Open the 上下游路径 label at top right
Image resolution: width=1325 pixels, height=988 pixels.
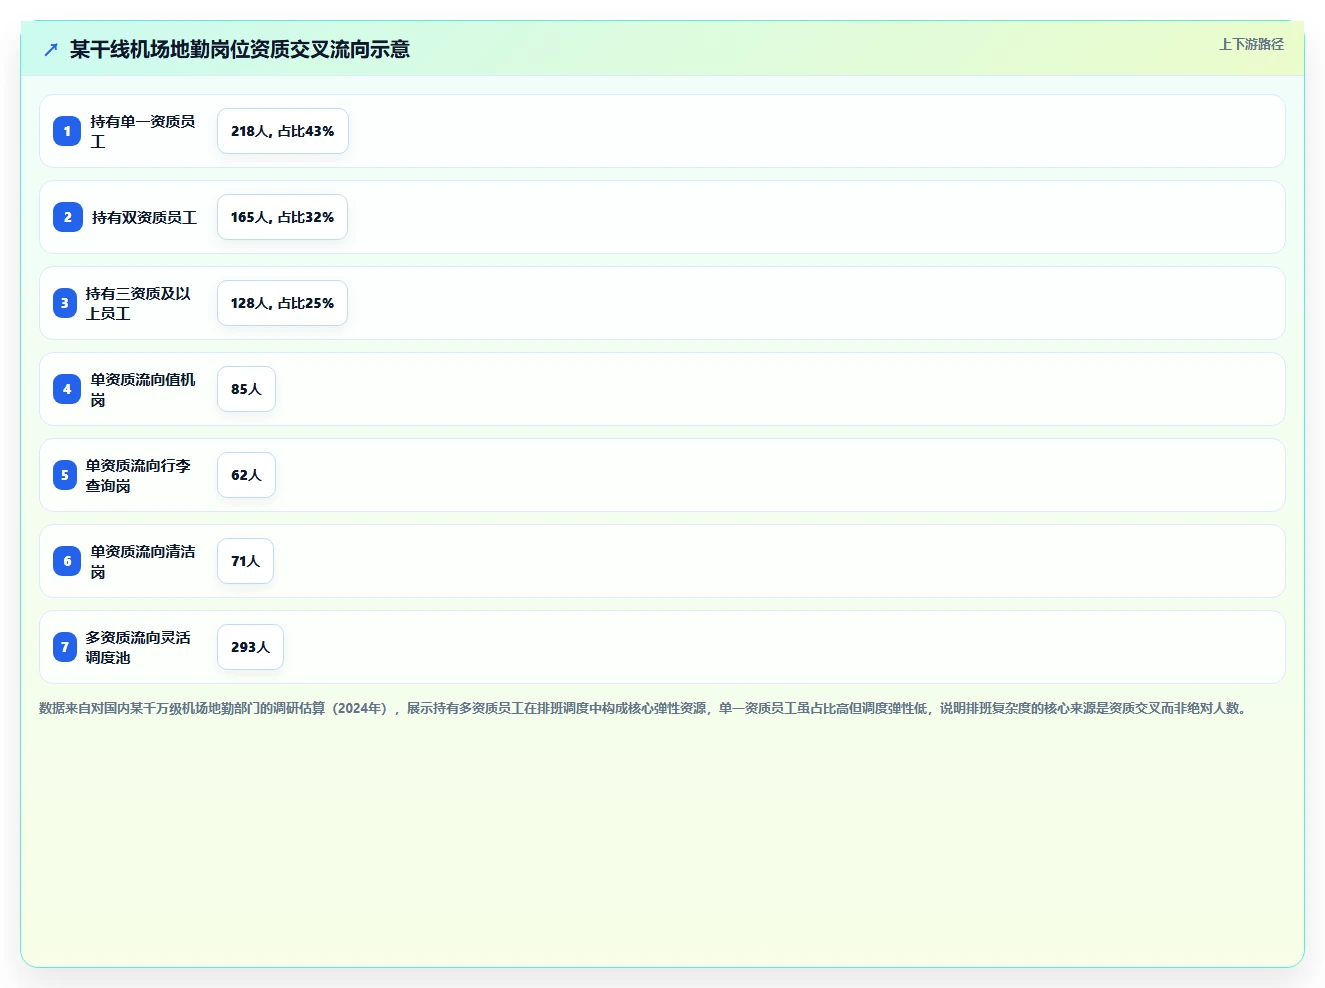(1251, 44)
